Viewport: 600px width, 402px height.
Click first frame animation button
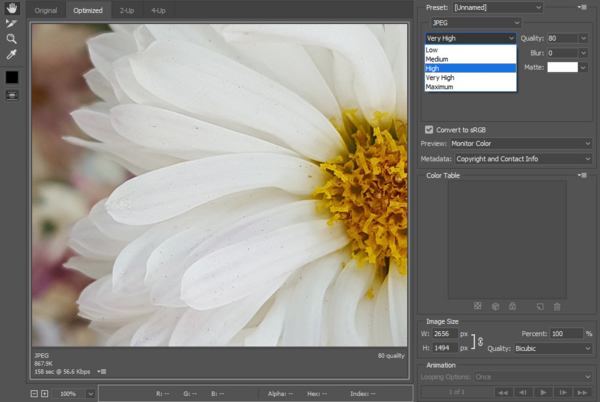click(x=503, y=392)
